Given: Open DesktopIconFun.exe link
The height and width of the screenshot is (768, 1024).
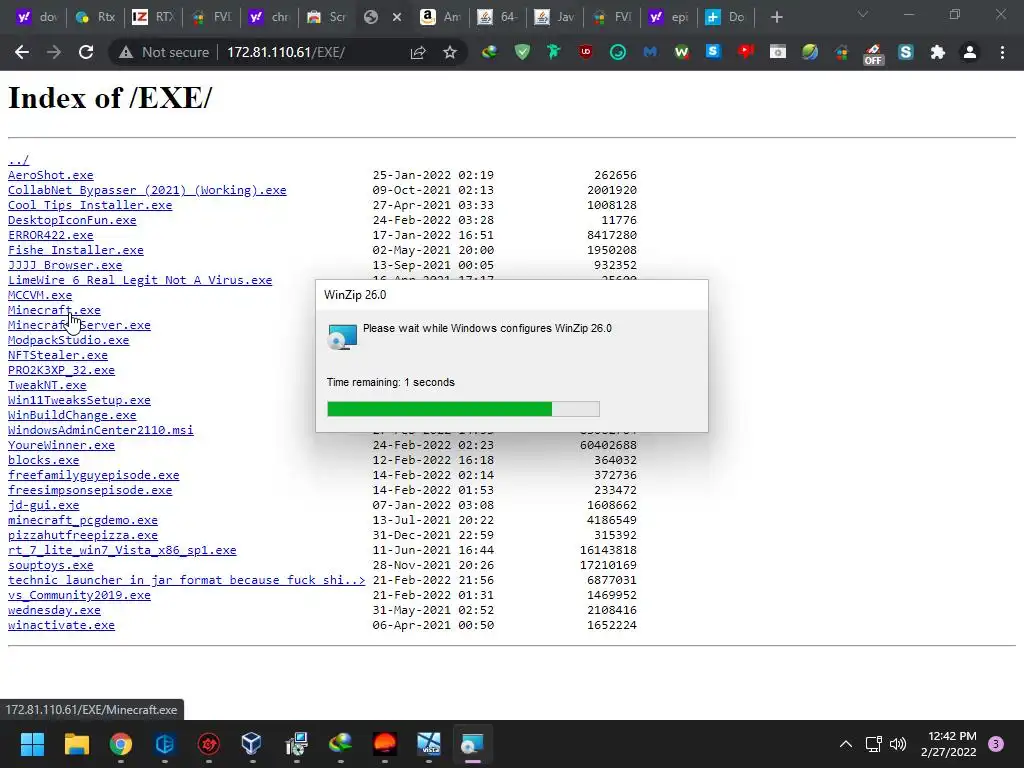Looking at the screenshot, I should pyautogui.click(x=72, y=220).
